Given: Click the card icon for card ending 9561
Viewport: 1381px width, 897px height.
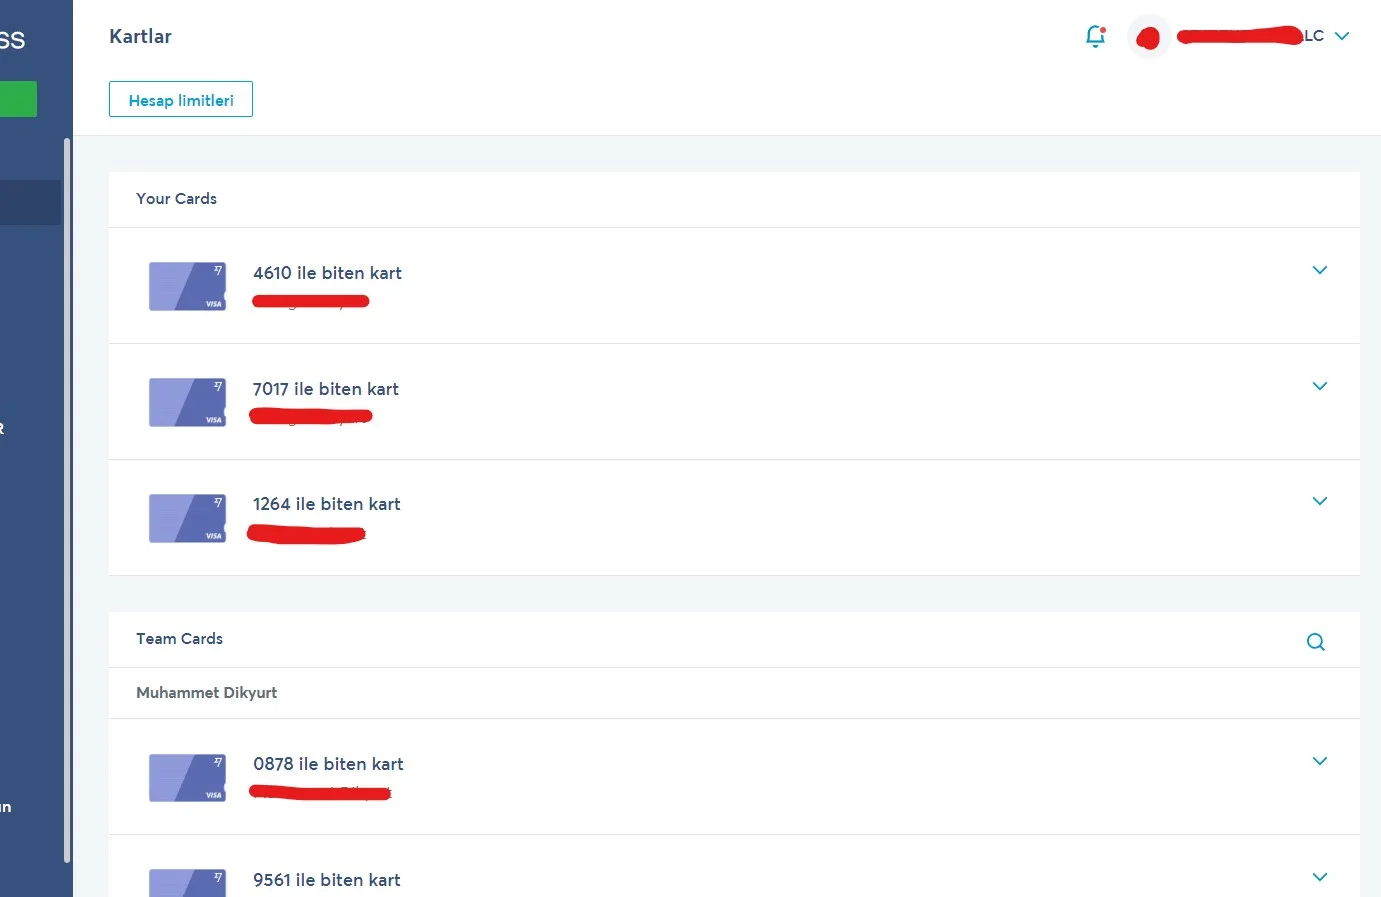Looking at the screenshot, I should 187,883.
